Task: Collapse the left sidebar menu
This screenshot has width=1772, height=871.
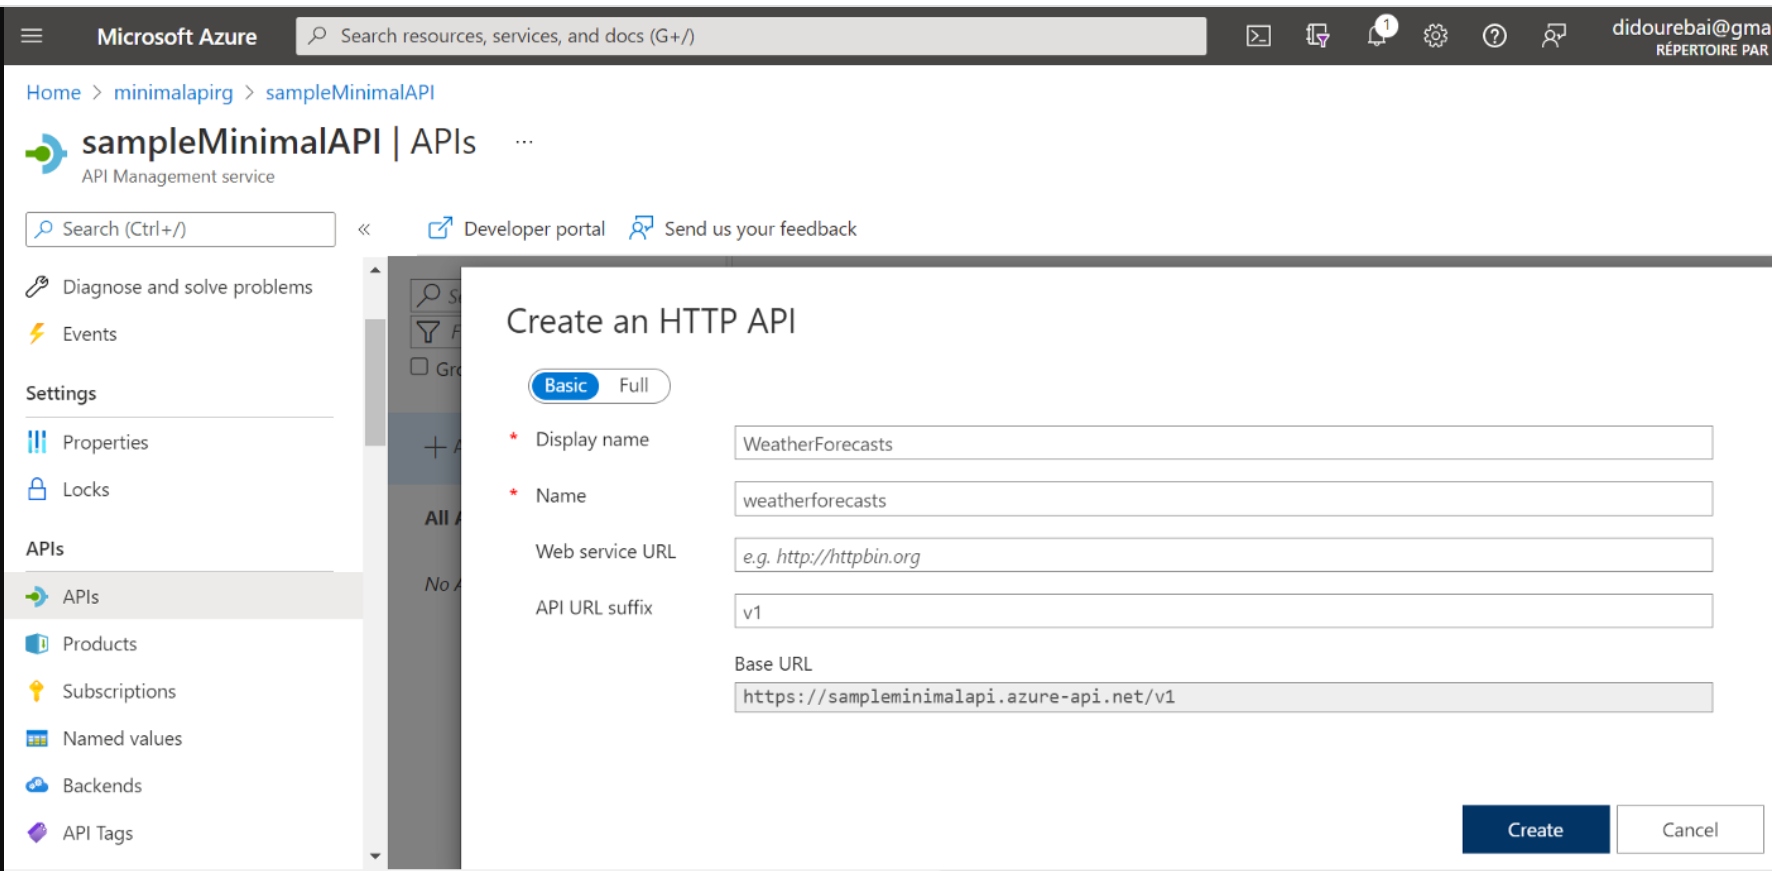Action: (x=364, y=229)
